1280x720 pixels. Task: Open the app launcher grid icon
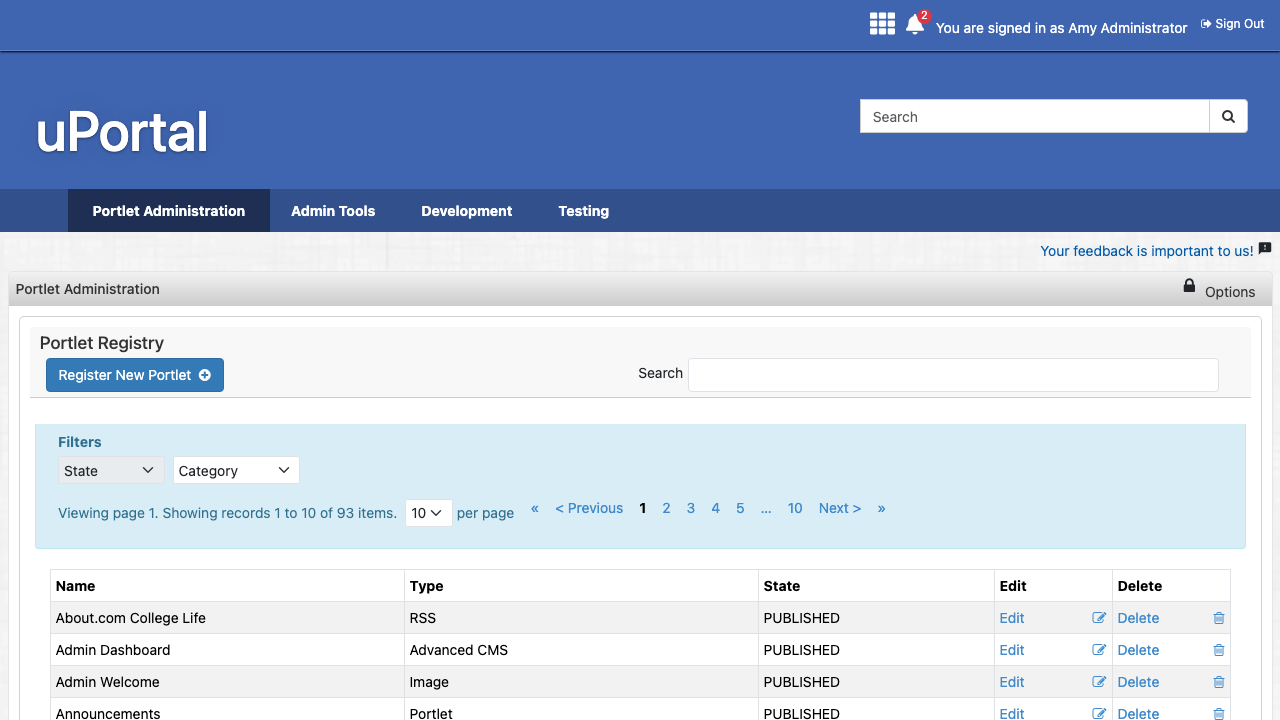coord(882,24)
